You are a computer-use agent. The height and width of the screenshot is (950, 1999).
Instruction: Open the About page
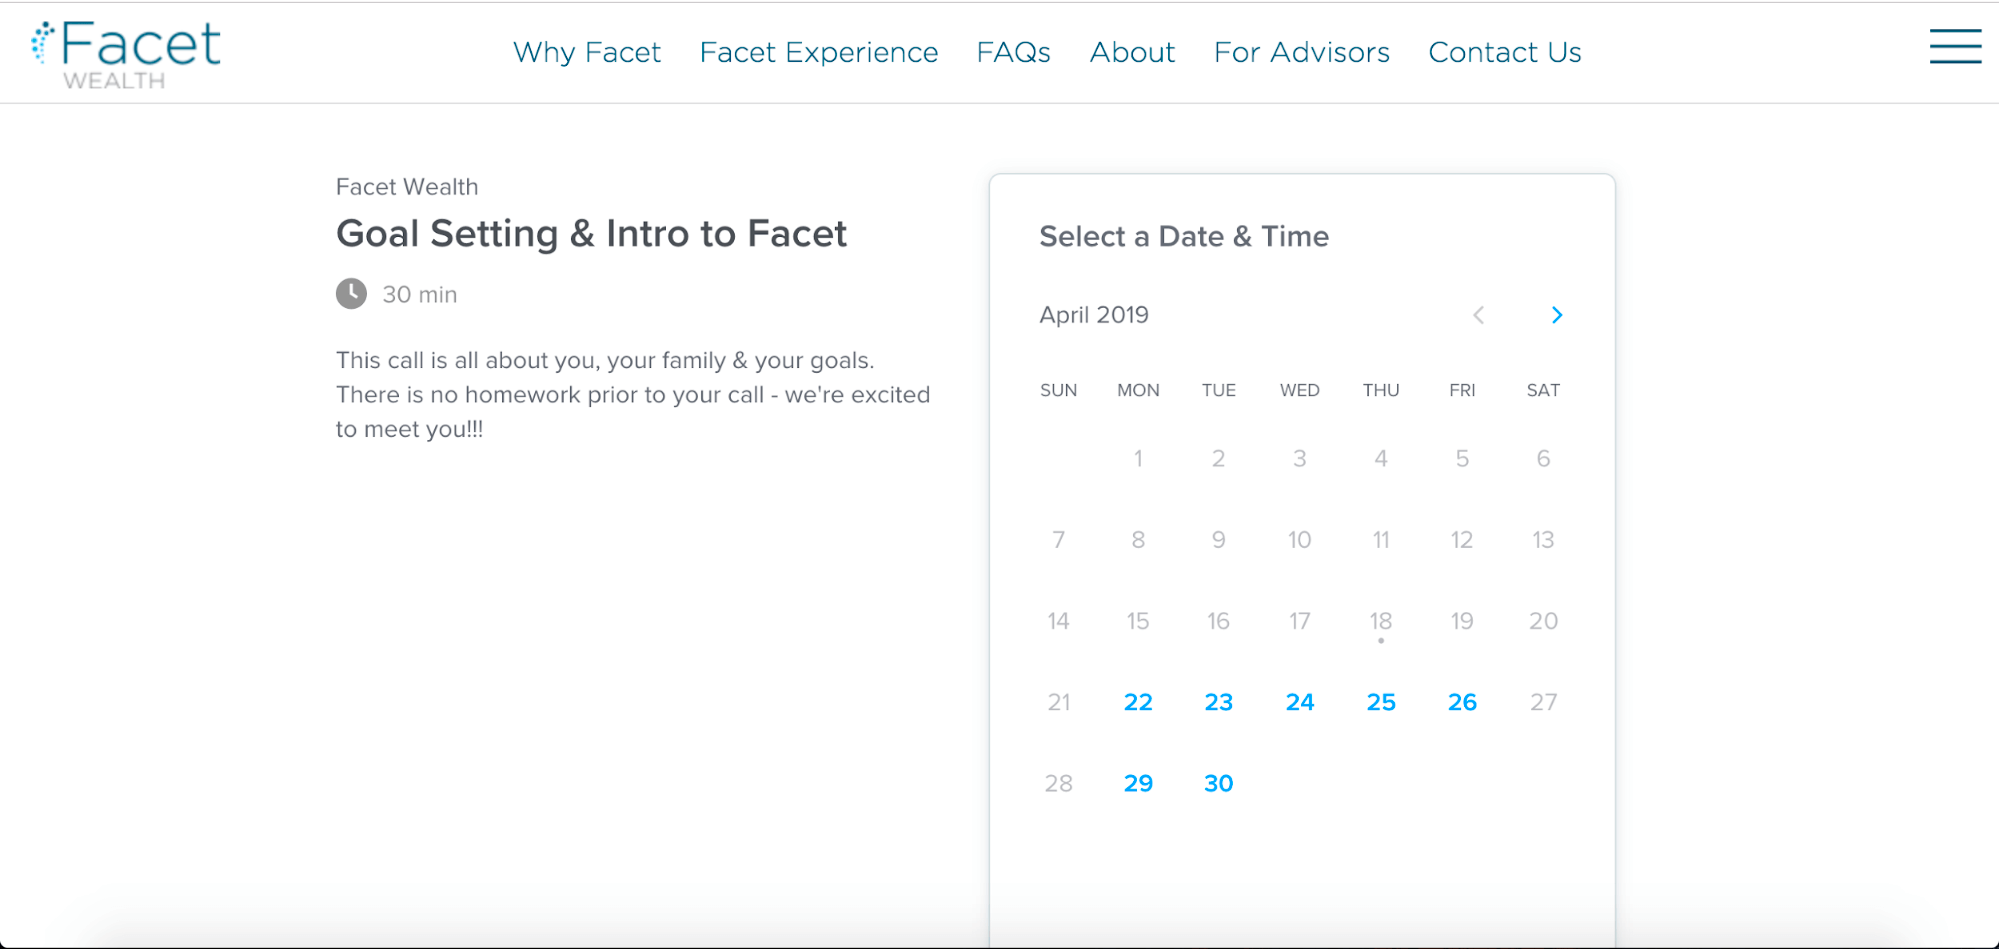click(x=1132, y=52)
